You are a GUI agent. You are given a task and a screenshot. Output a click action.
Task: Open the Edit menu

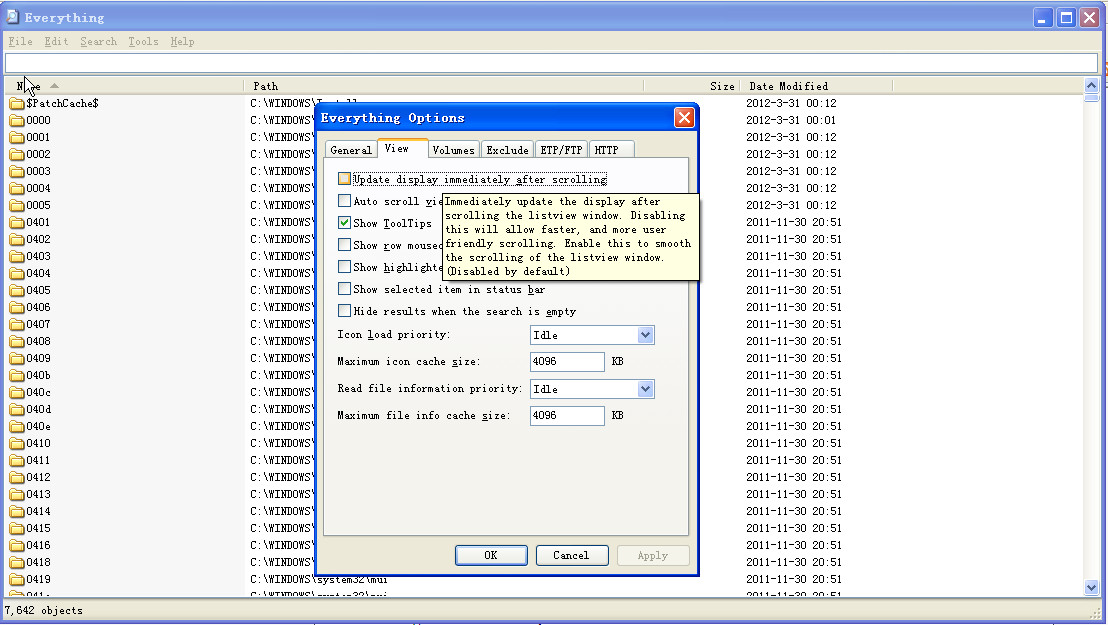57,42
